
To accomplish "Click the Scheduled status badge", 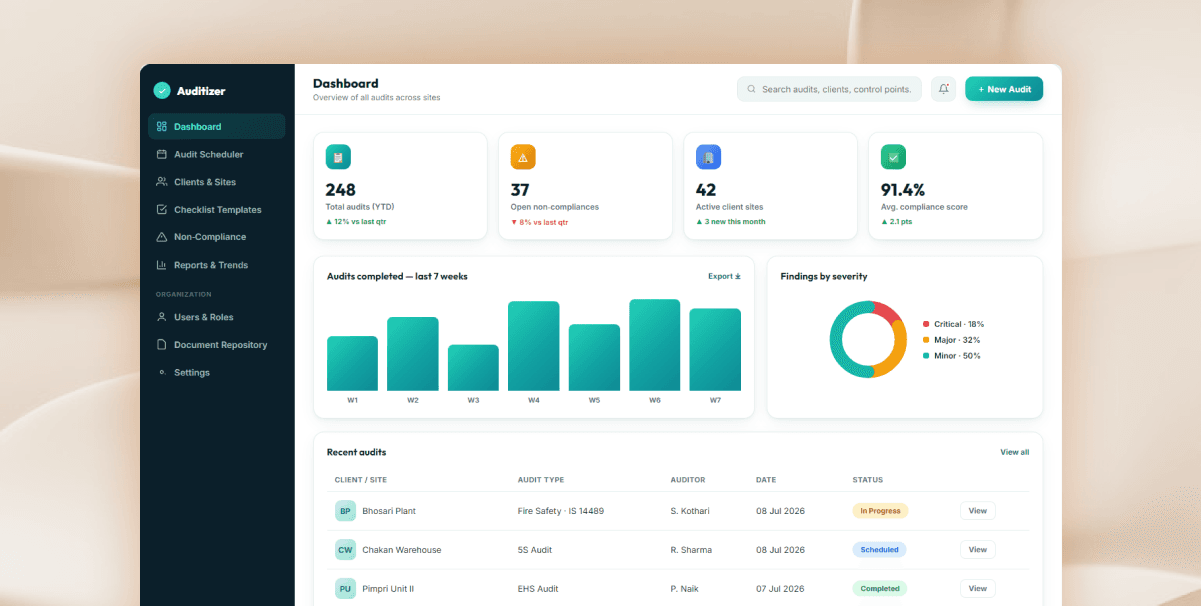I will point(880,550).
